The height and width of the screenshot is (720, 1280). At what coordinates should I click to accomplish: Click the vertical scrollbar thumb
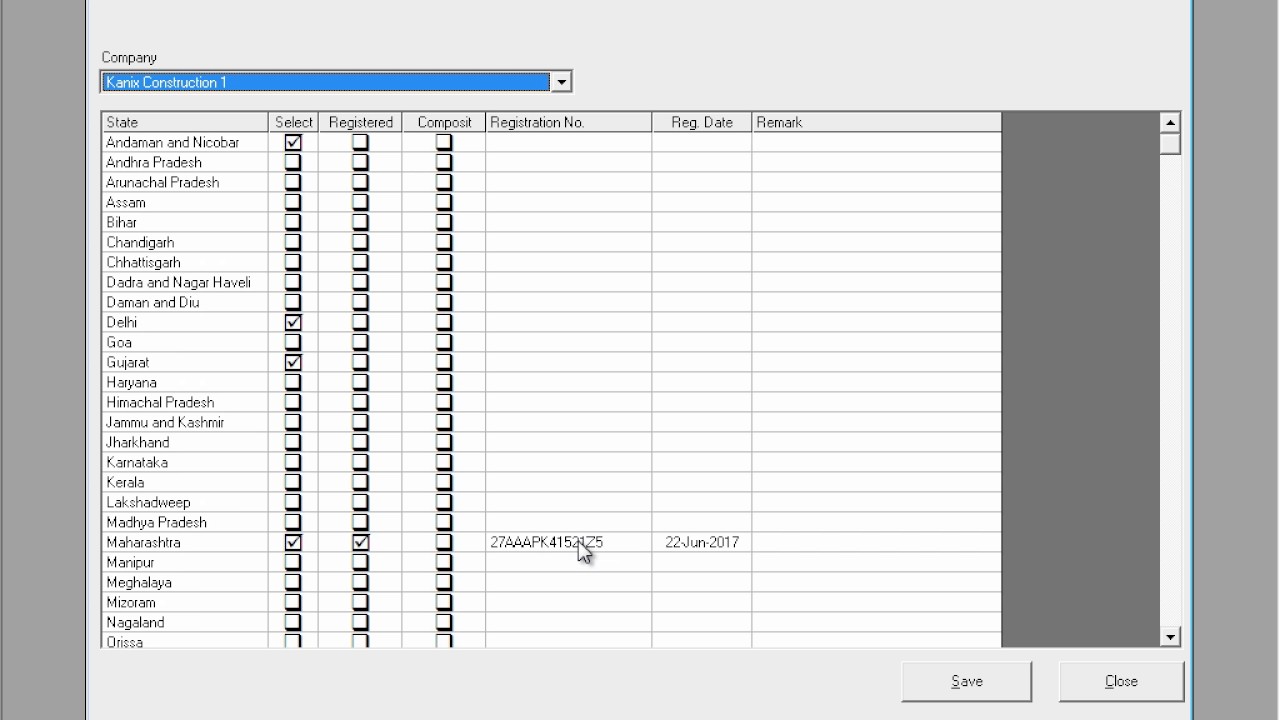click(x=1170, y=143)
